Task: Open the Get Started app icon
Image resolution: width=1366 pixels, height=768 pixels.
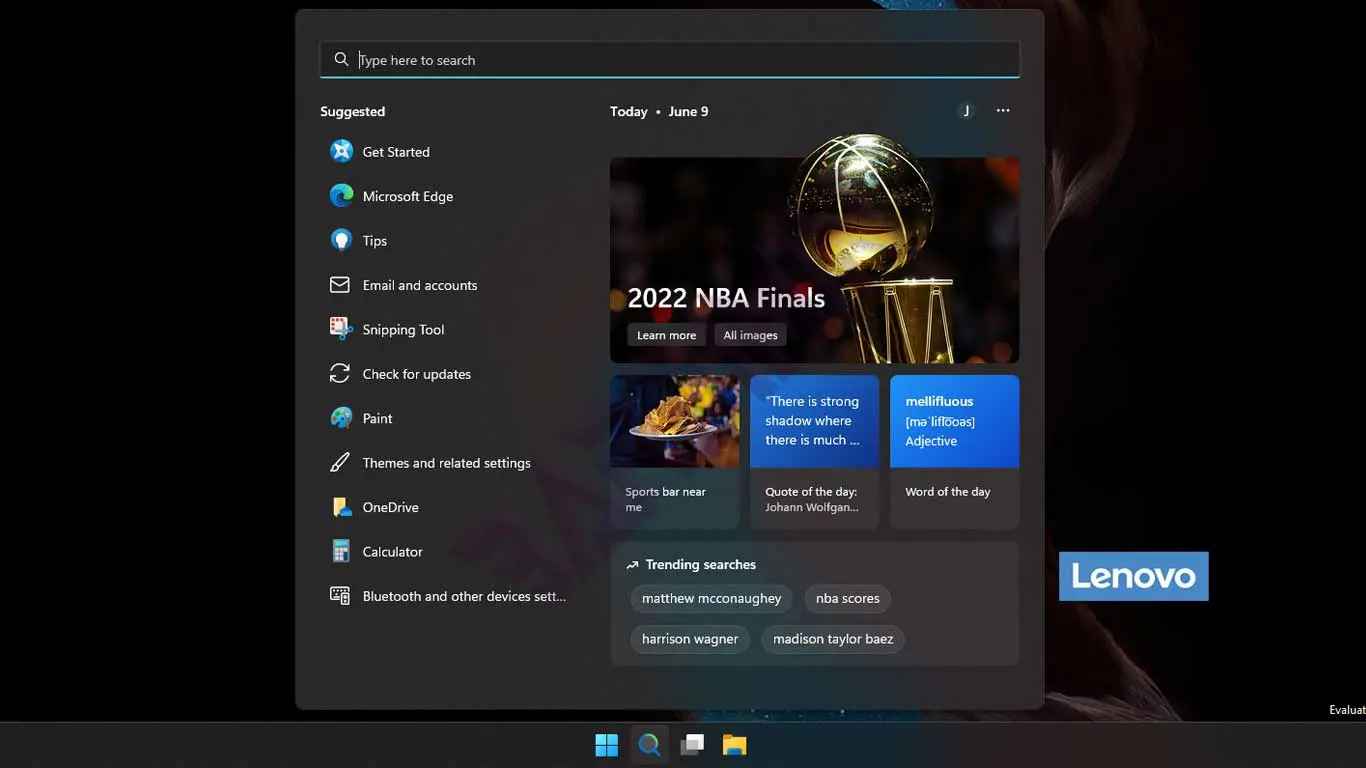Action: pyautogui.click(x=342, y=152)
